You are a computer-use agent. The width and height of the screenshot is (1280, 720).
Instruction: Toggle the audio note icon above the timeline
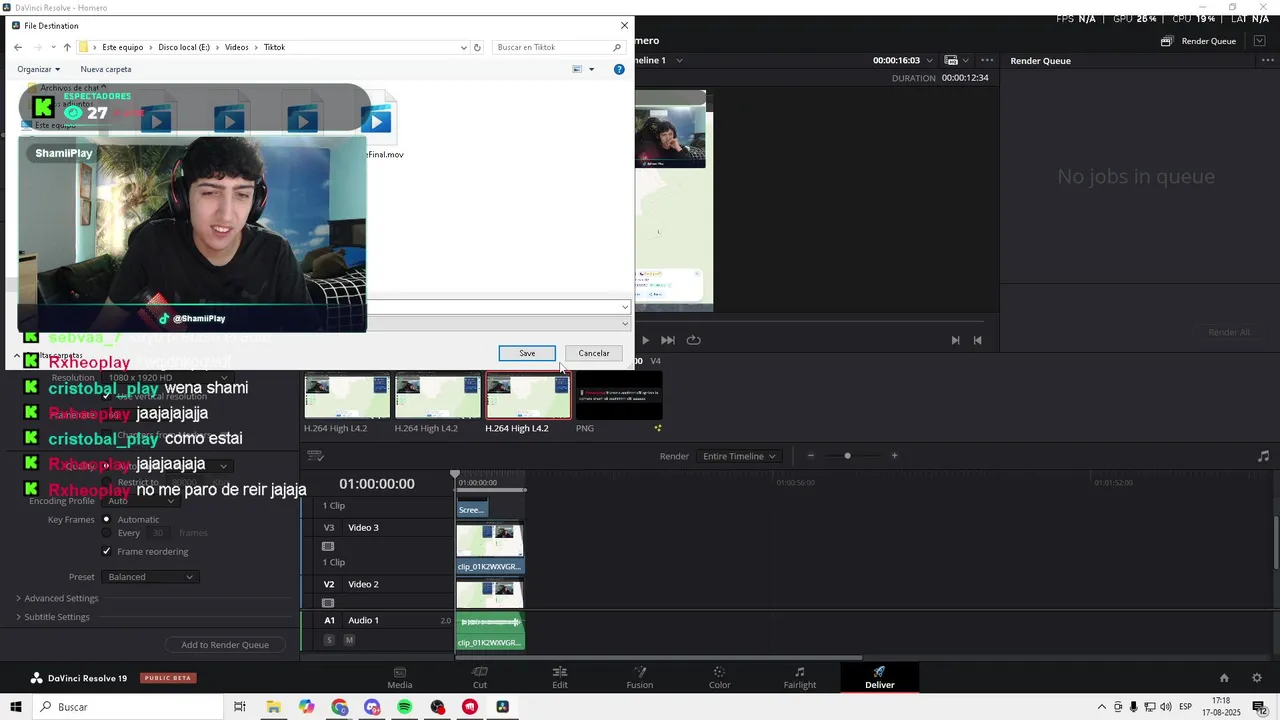(1263, 456)
